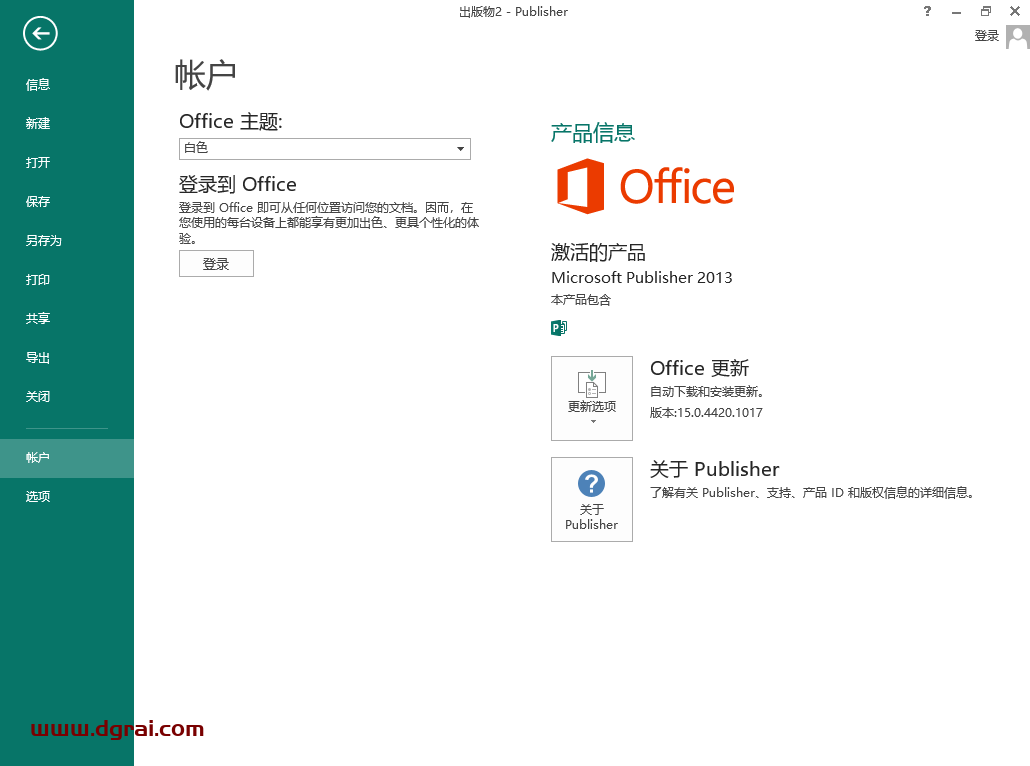The width and height of the screenshot is (1030, 766).
Task: Select 导出 (Export) in the sidebar
Action: tap(37, 358)
